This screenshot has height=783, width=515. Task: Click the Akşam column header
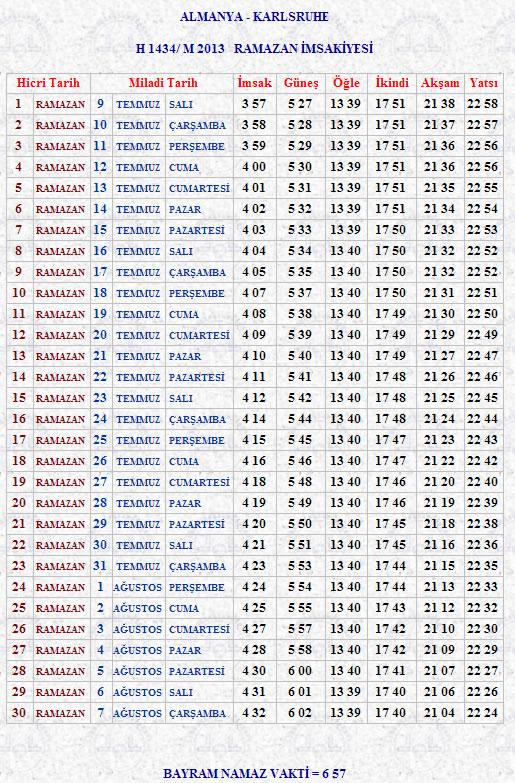[x=440, y=83]
